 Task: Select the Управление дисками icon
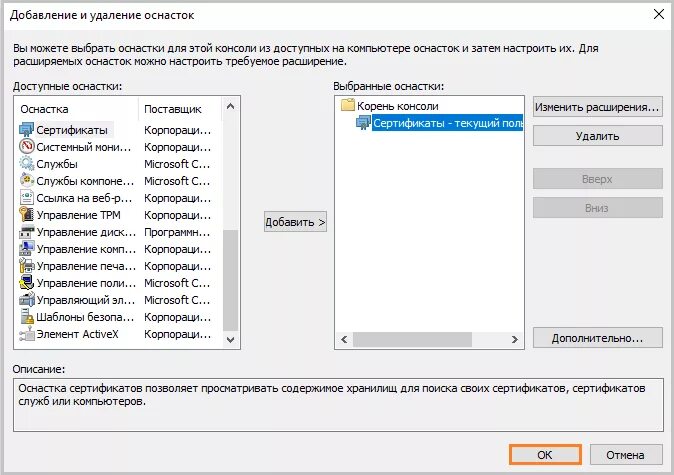pos(27,232)
